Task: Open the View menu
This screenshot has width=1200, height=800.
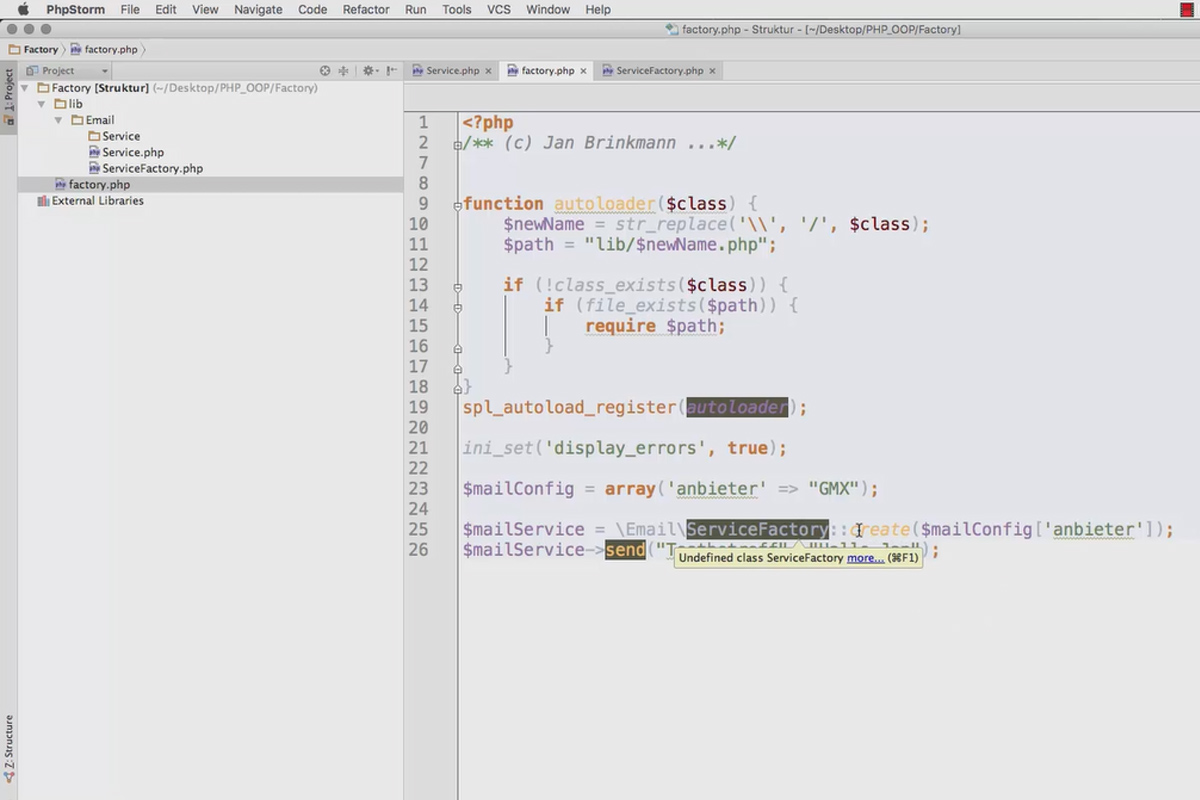Action: click(205, 9)
